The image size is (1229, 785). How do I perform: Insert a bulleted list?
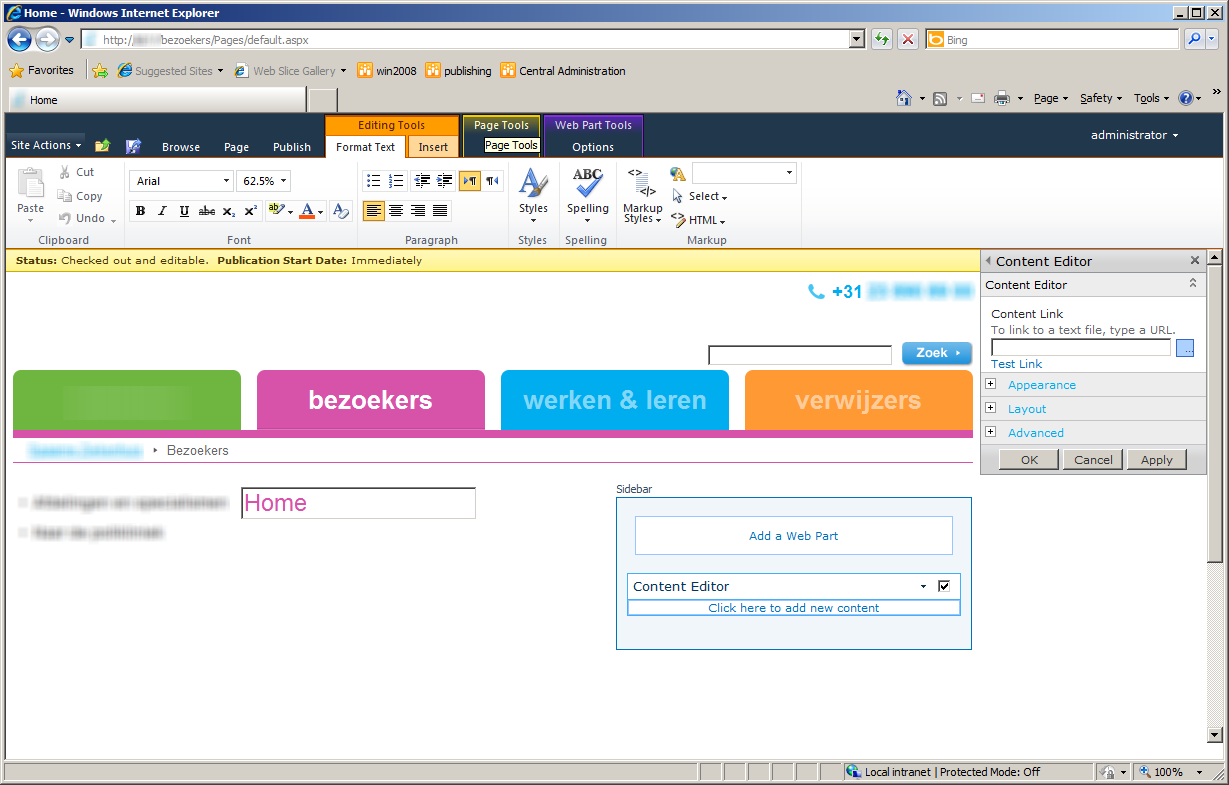click(373, 181)
